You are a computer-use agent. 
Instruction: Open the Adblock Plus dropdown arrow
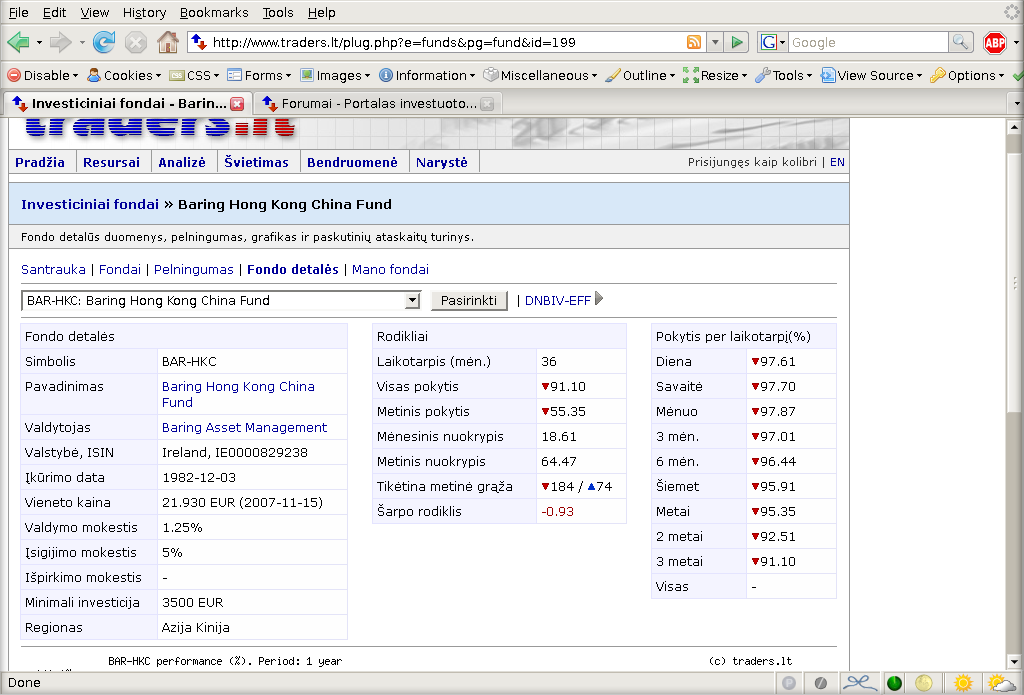pyautogui.click(x=1016, y=43)
